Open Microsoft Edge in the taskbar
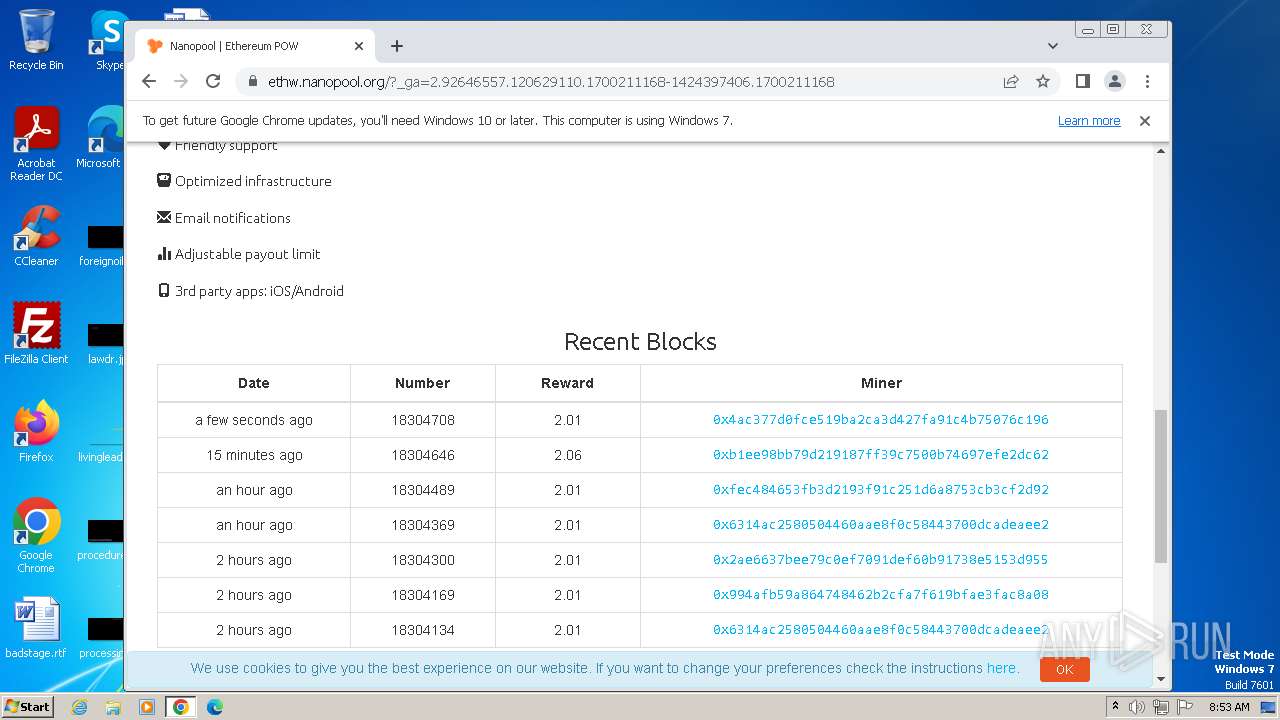1280x720 pixels. 215,707
